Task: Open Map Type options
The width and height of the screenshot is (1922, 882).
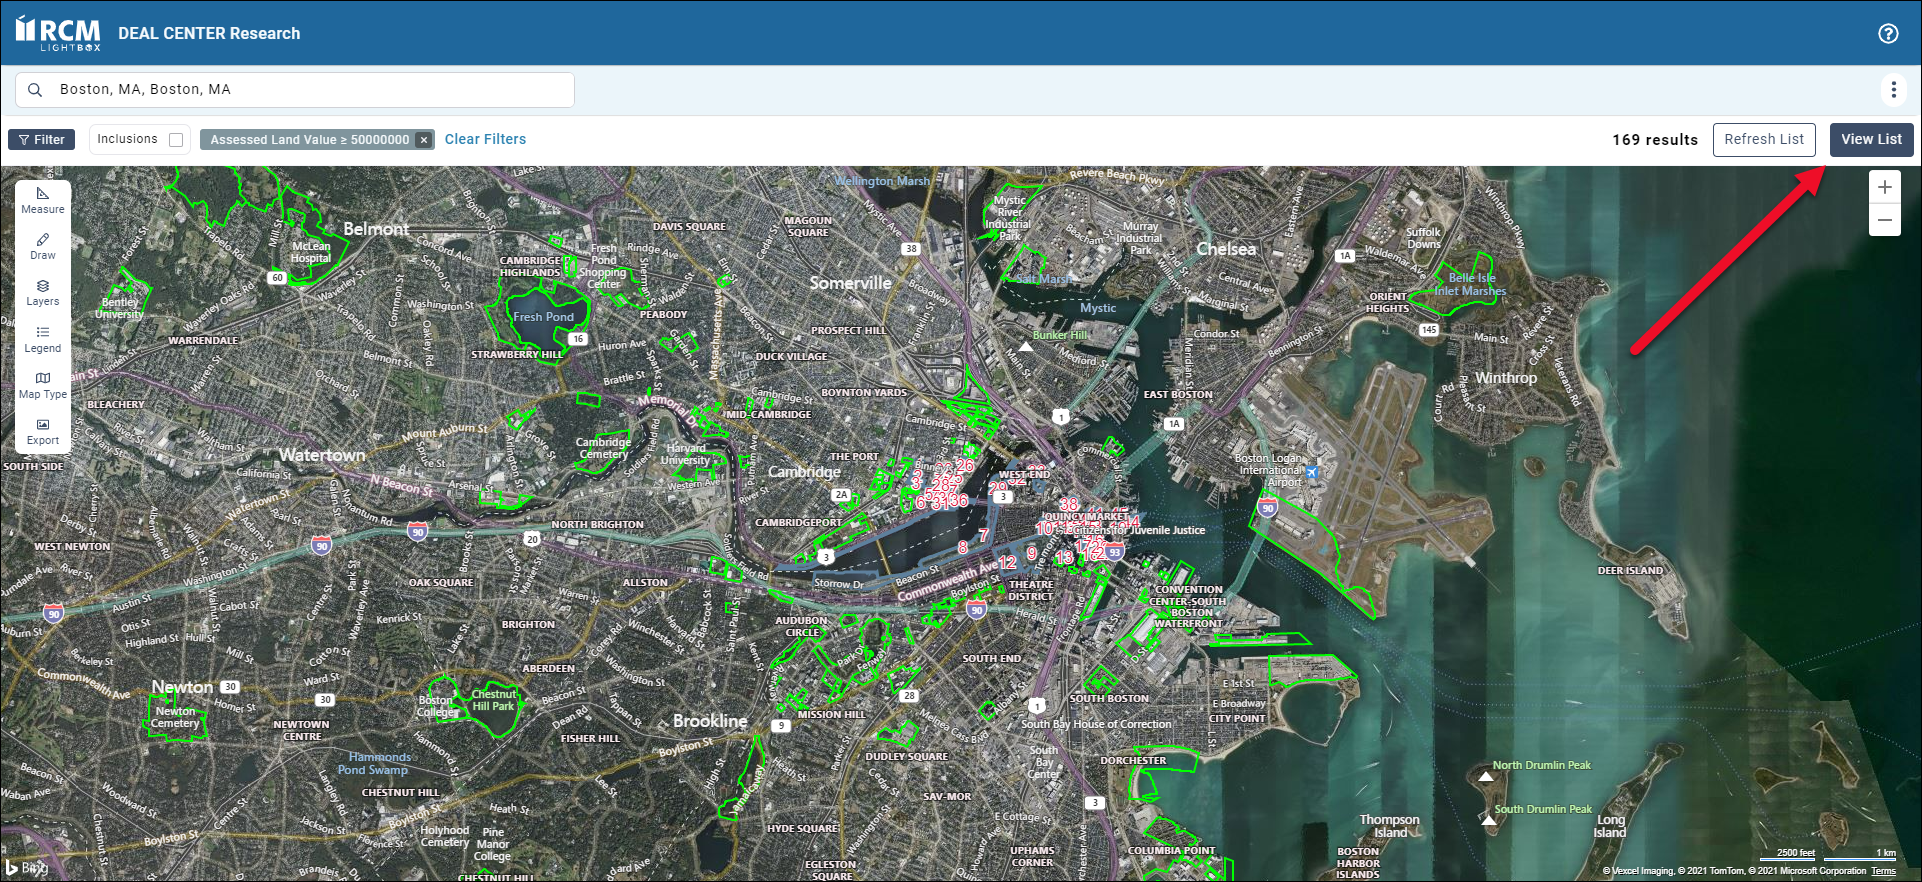Action: [x=42, y=385]
